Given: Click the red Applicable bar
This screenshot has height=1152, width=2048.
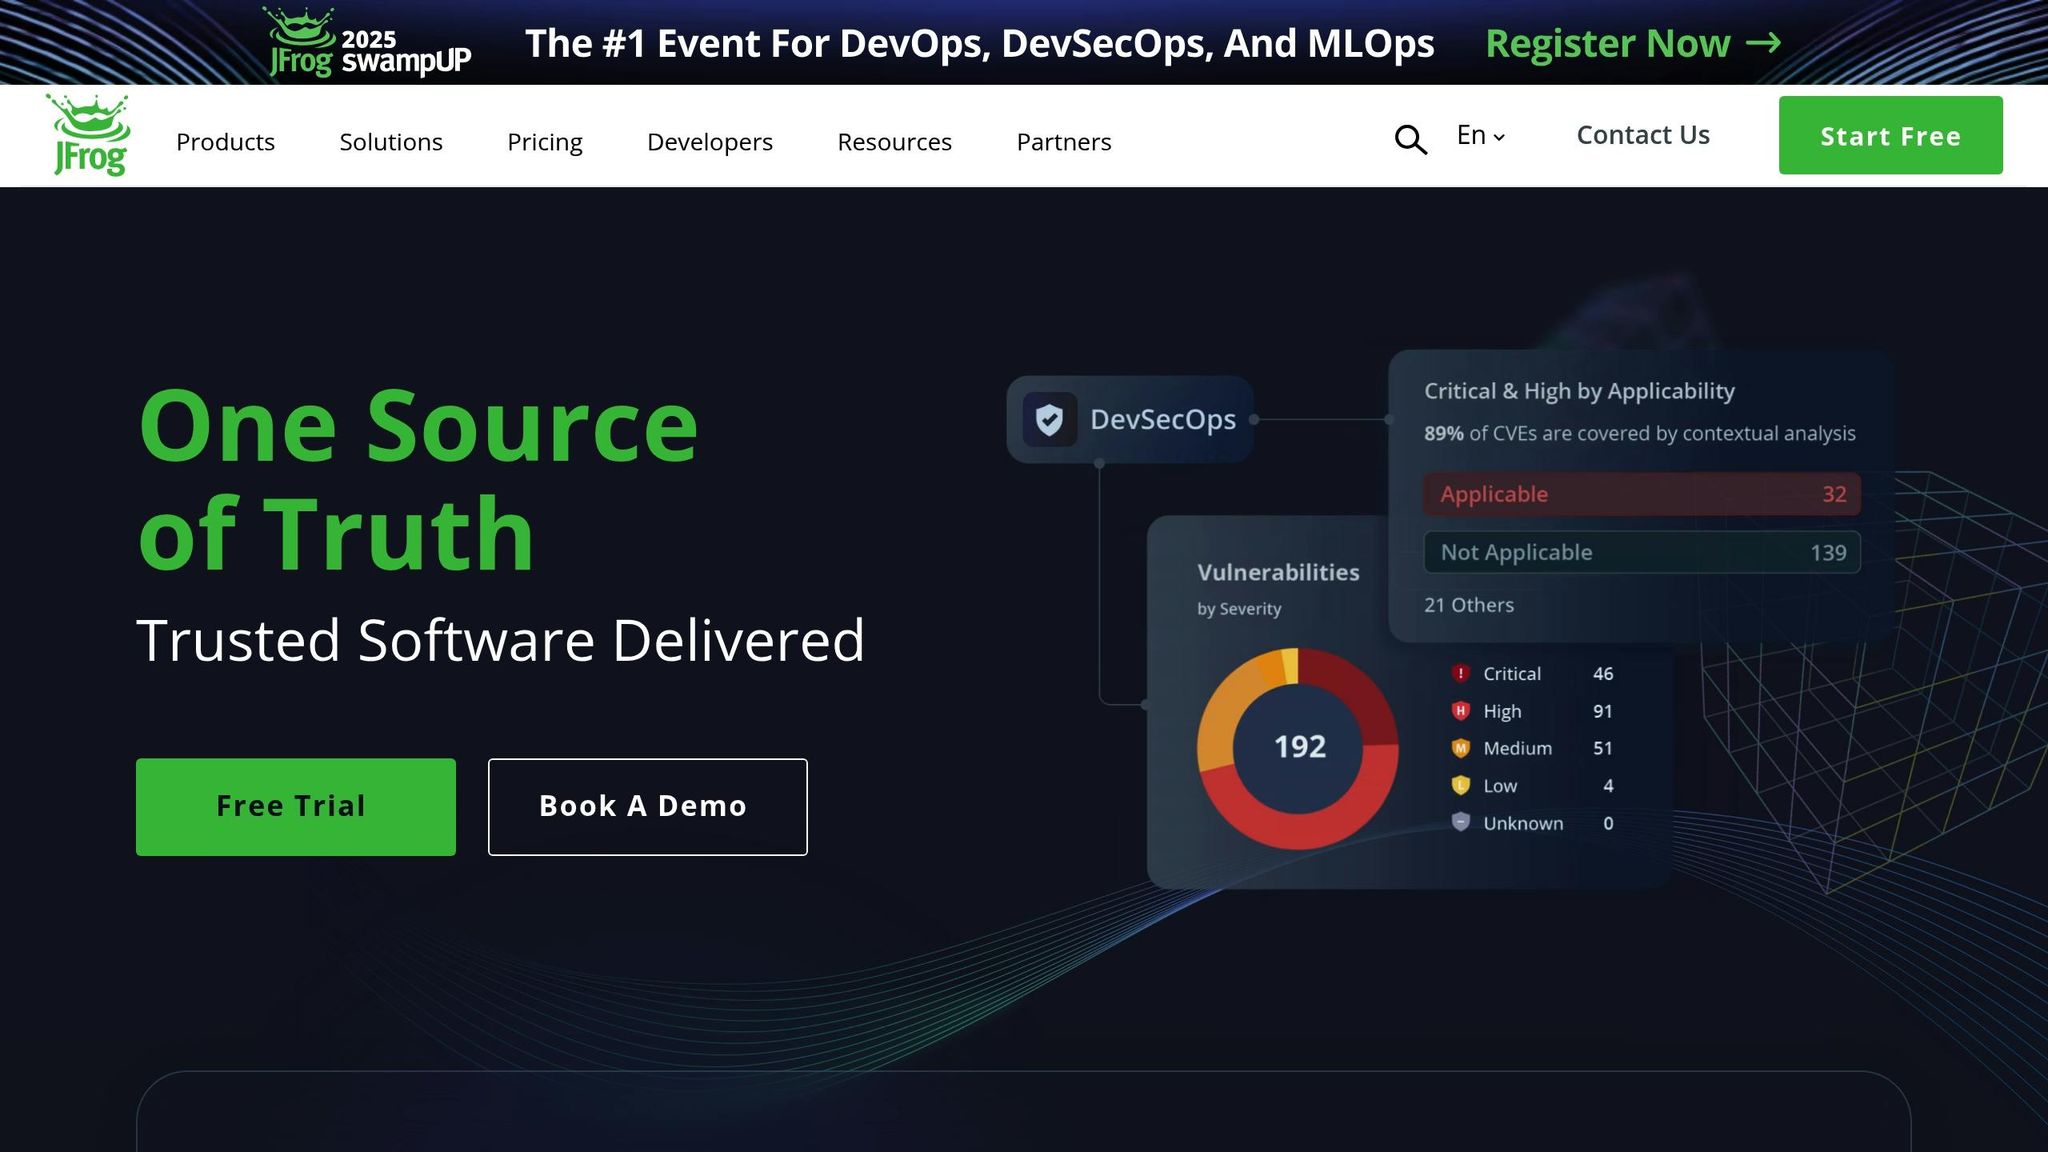Looking at the screenshot, I should tap(1641, 494).
